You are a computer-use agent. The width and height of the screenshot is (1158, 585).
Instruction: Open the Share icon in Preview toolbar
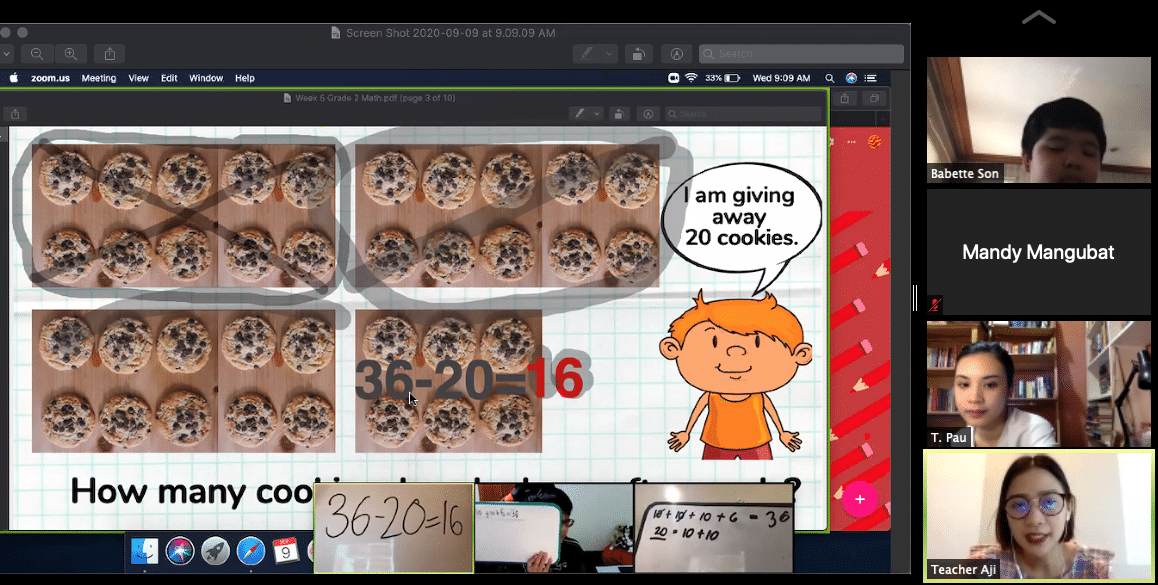109,54
